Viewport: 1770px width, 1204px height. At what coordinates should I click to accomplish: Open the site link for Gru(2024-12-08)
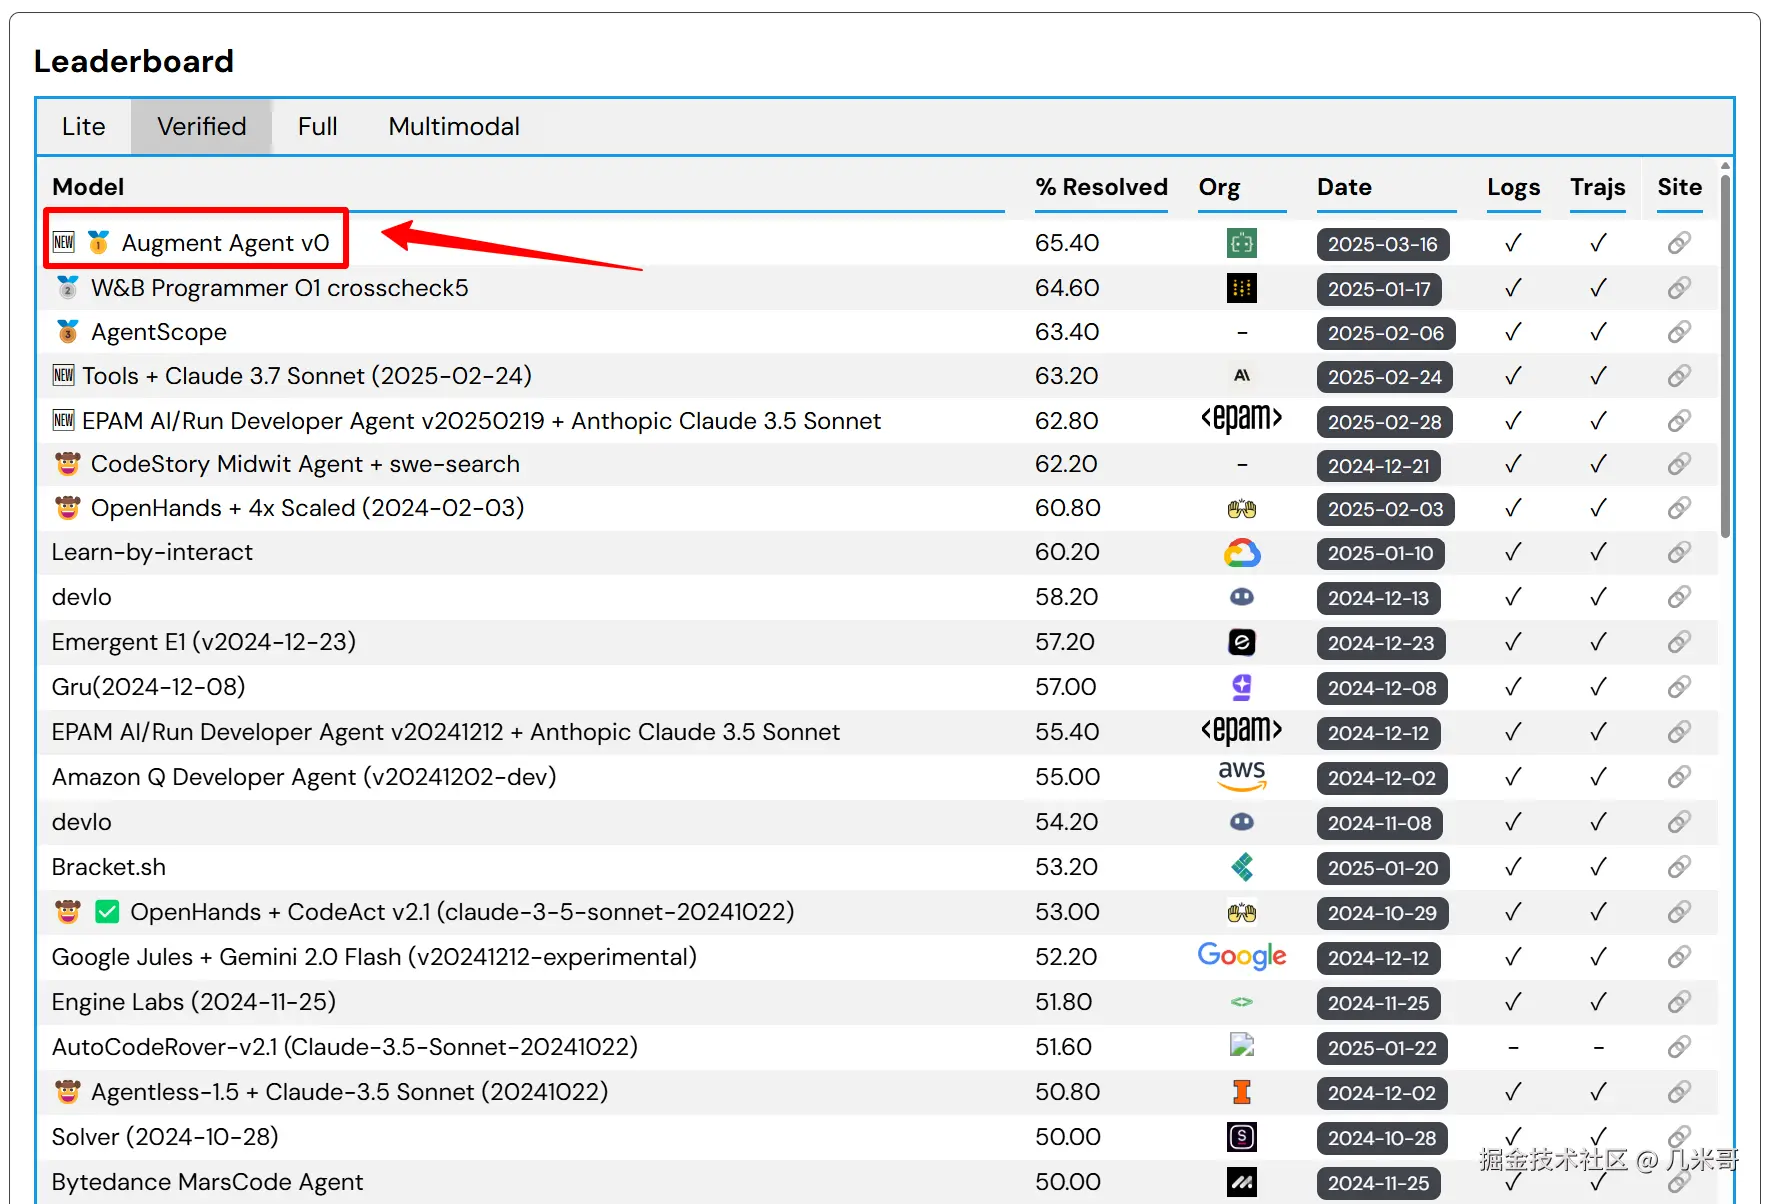coord(1679,687)
